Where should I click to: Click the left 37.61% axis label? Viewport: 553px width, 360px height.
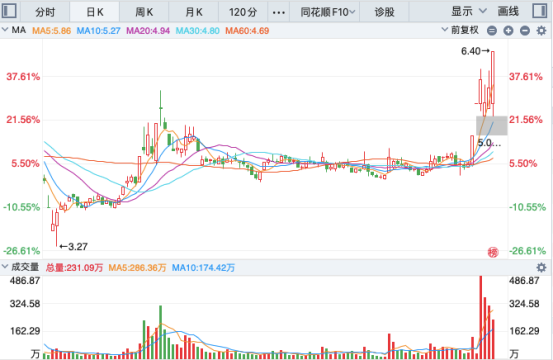click(x=23, y=77)
